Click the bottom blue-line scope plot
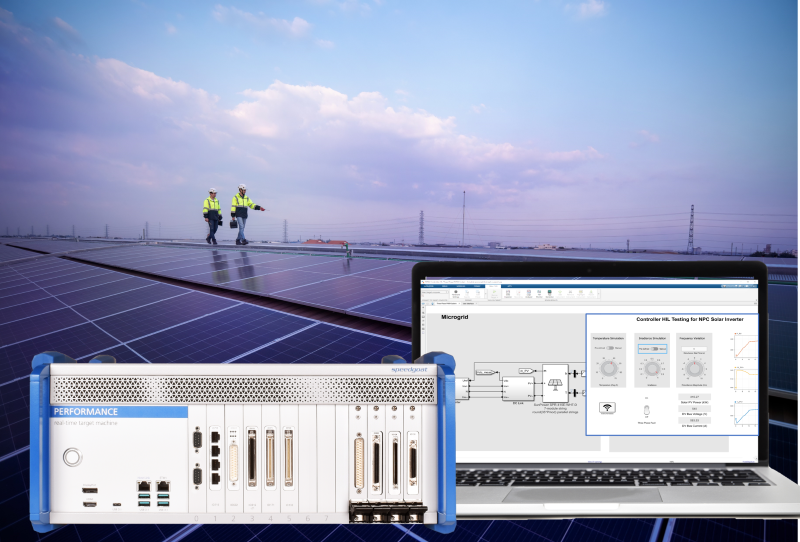This screenshot has height=542, width=800. click(746, 414)
